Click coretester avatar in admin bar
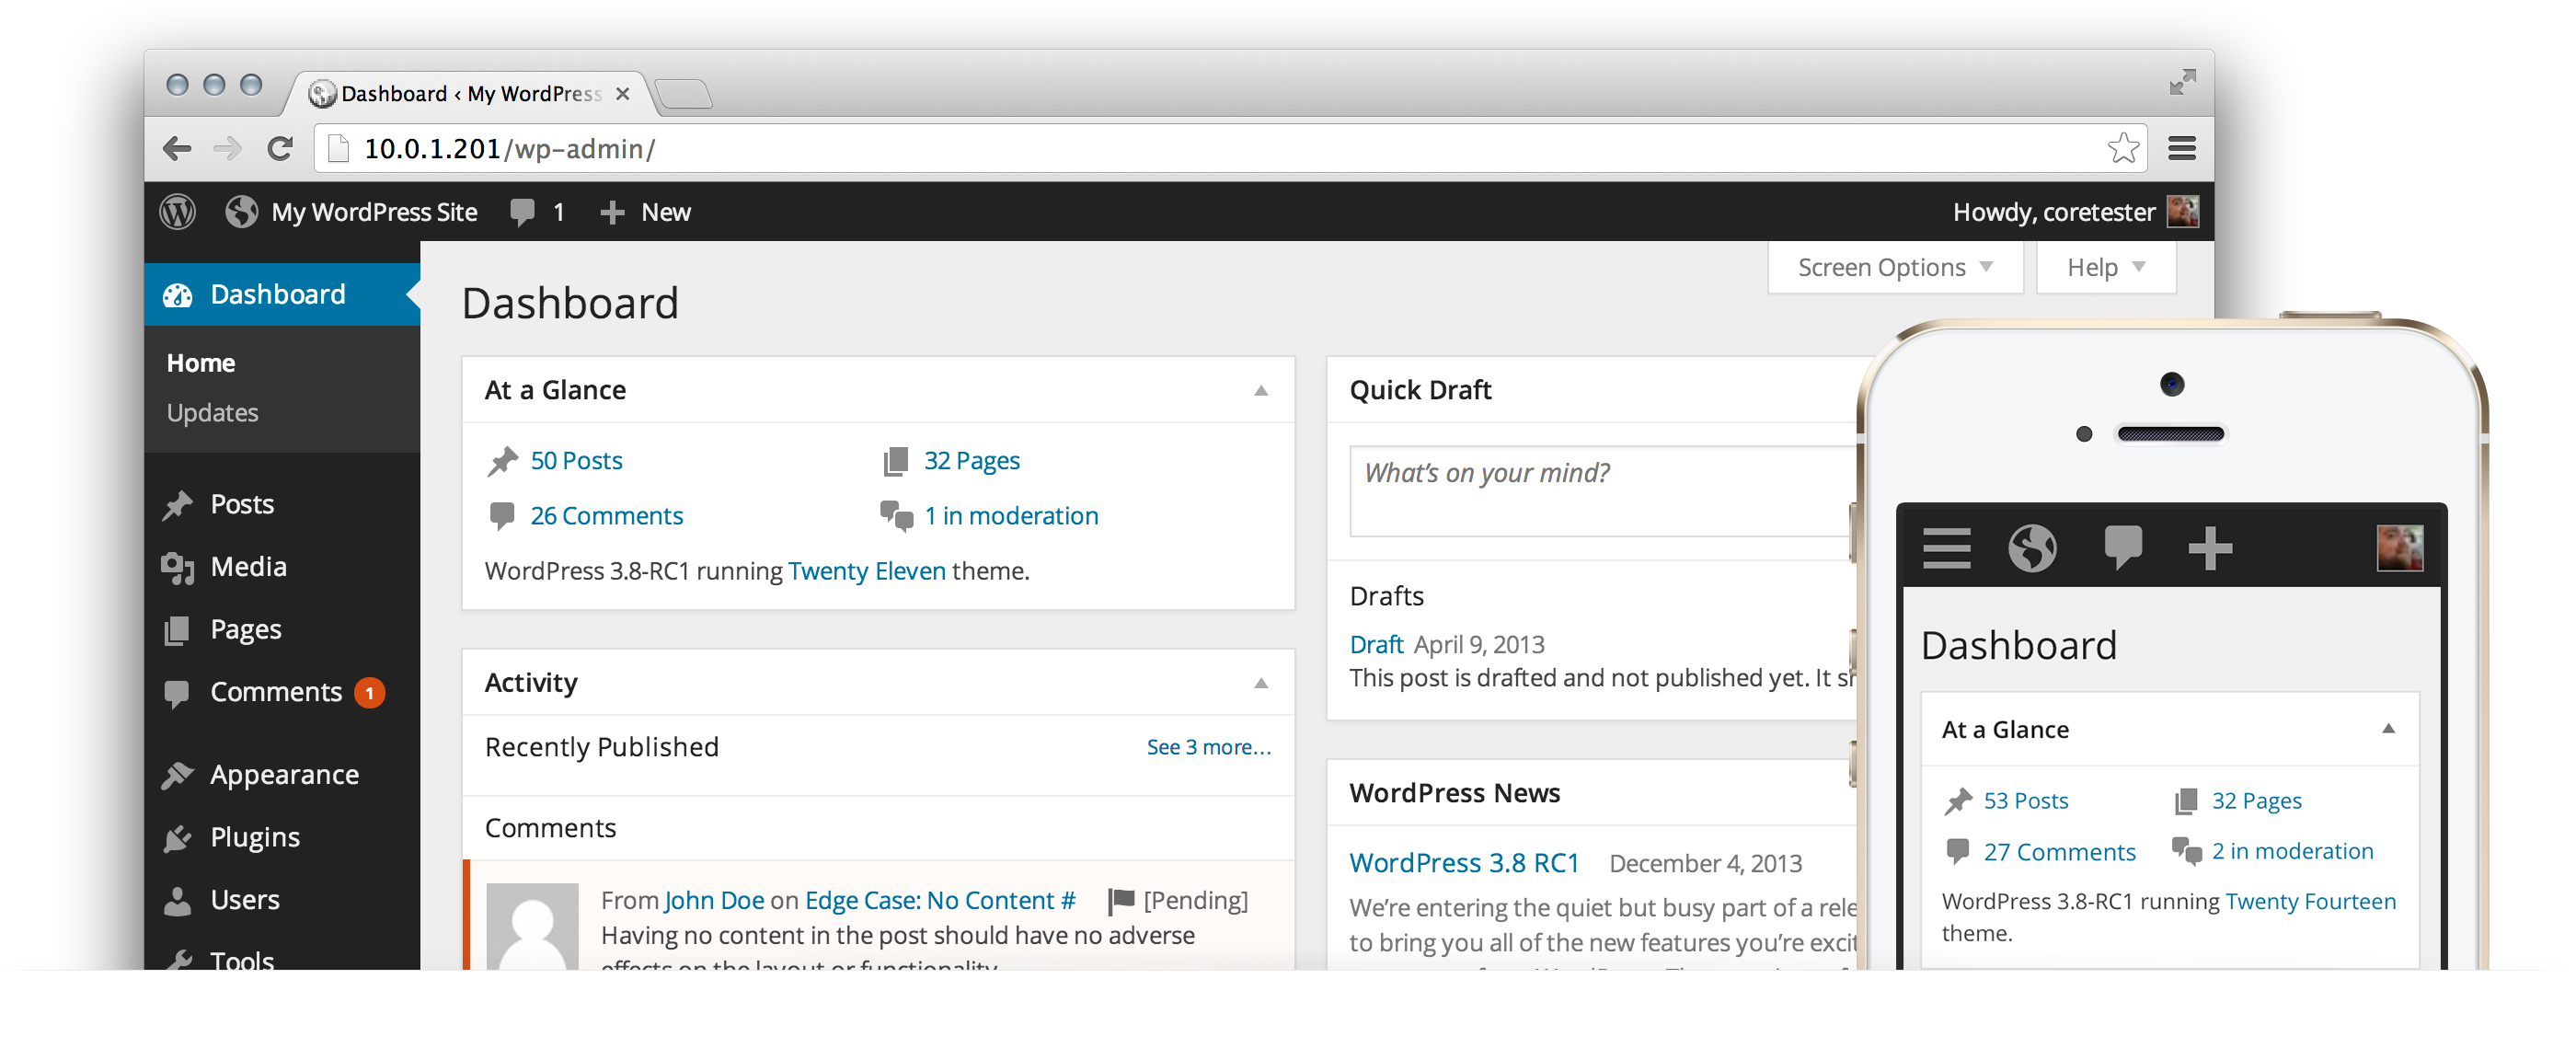The image size is (2576, 1048). pos(2181,211)
